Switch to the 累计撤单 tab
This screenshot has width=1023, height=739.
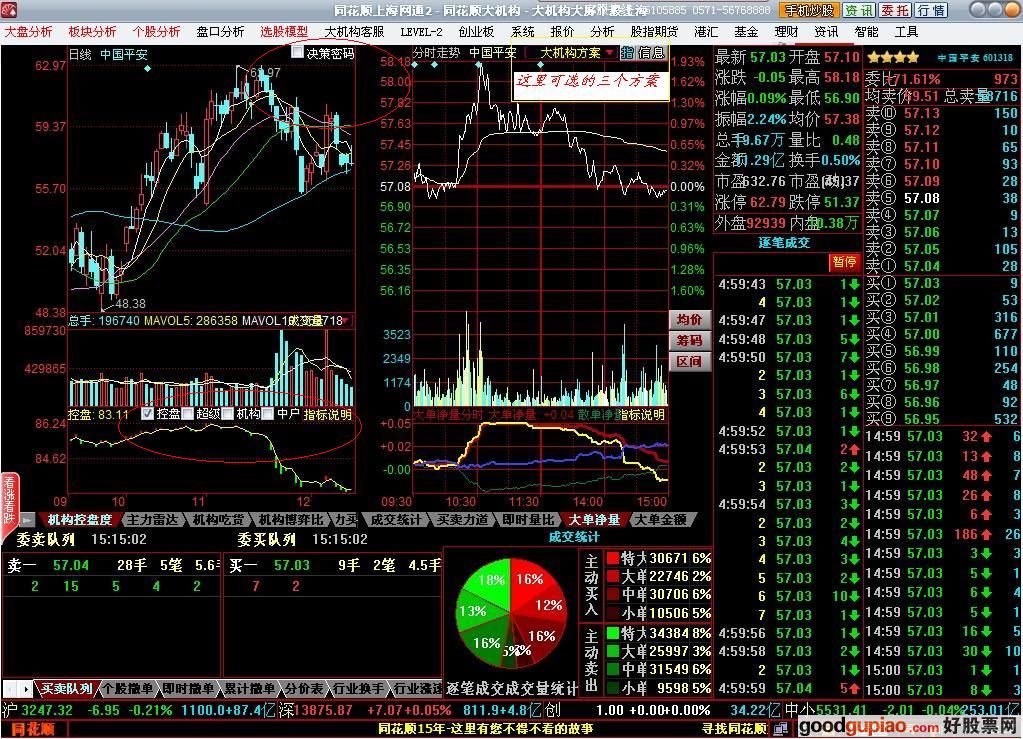point(249,688)
